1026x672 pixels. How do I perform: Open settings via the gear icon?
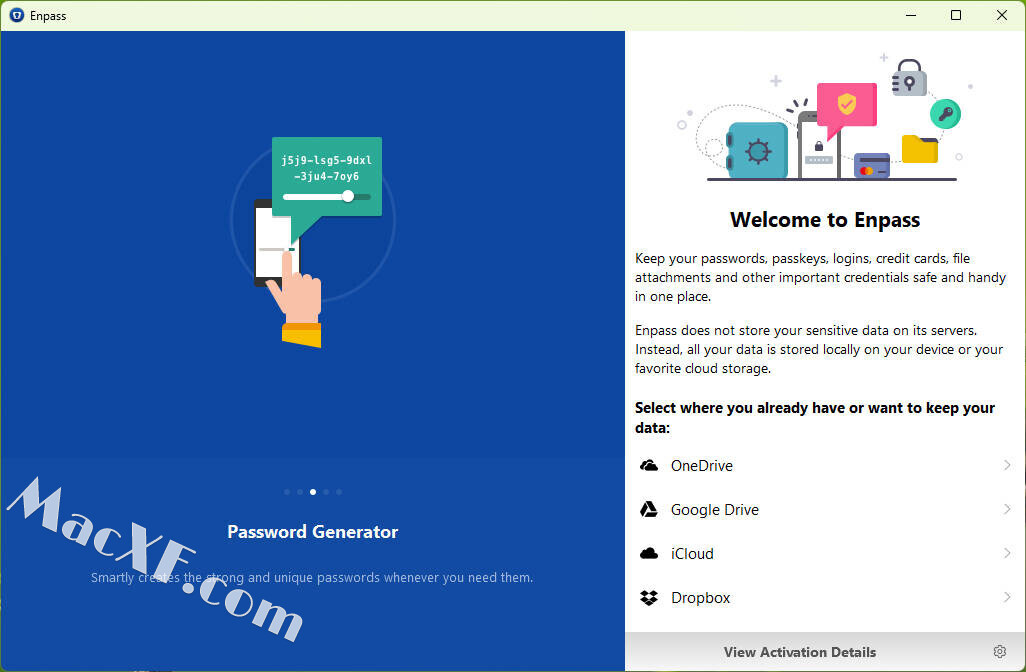point(999,652)
